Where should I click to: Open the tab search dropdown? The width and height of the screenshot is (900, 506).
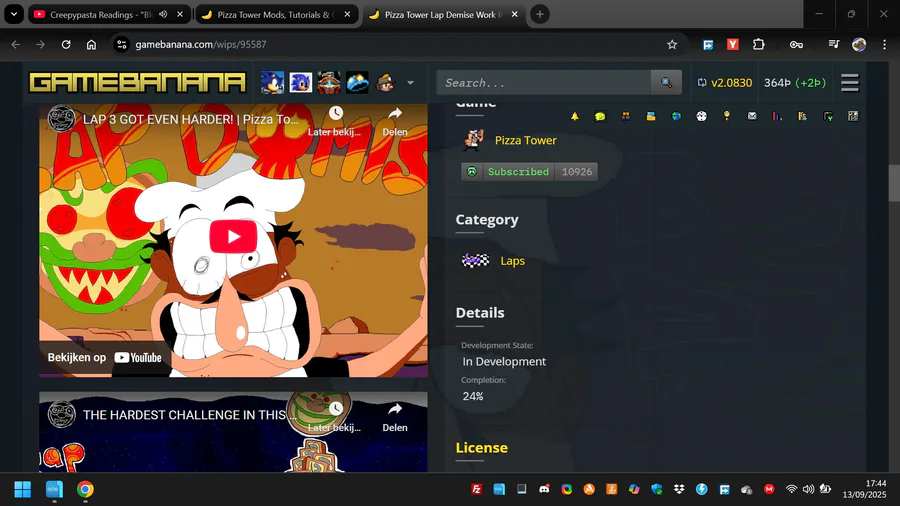click(14, 14)
